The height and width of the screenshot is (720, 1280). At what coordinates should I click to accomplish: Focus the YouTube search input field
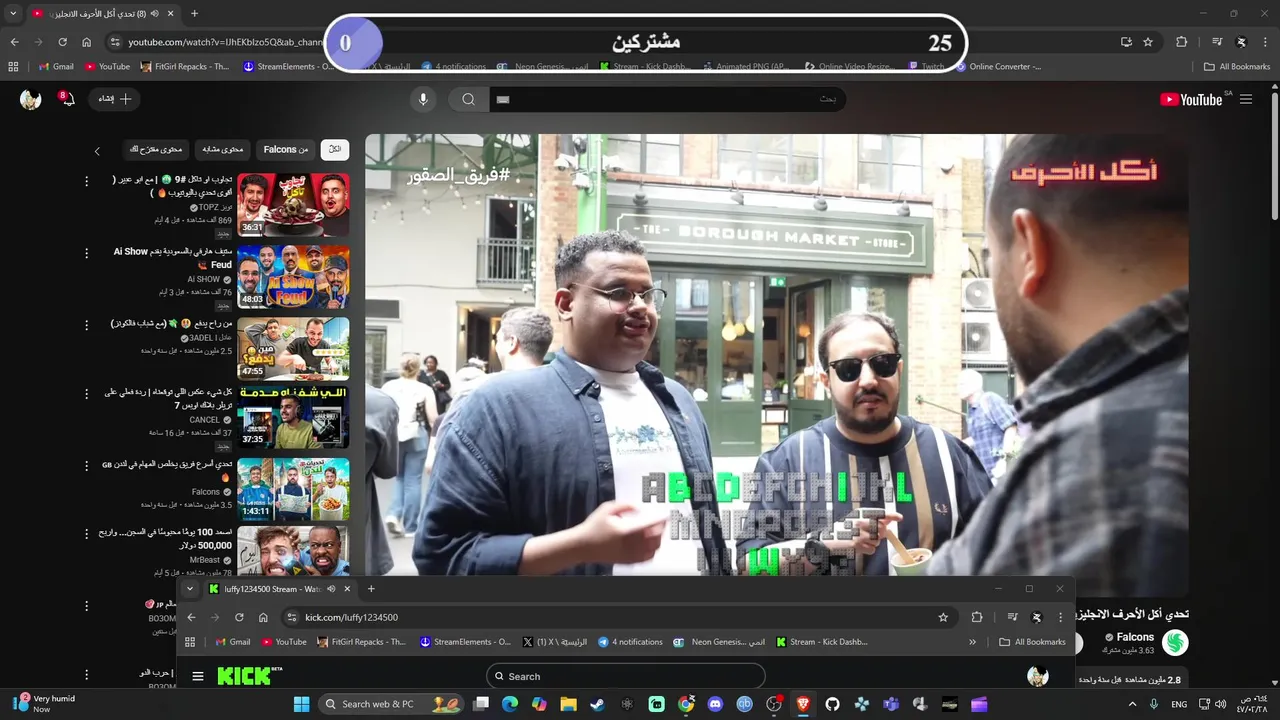pos(667,99)
